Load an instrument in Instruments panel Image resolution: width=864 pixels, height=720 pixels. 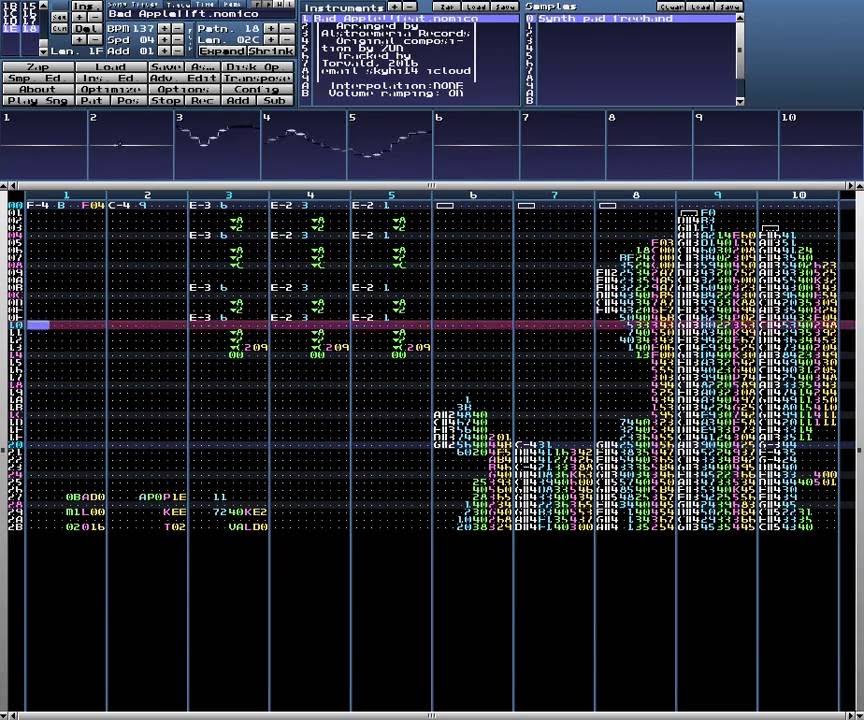tap(476, 7)
